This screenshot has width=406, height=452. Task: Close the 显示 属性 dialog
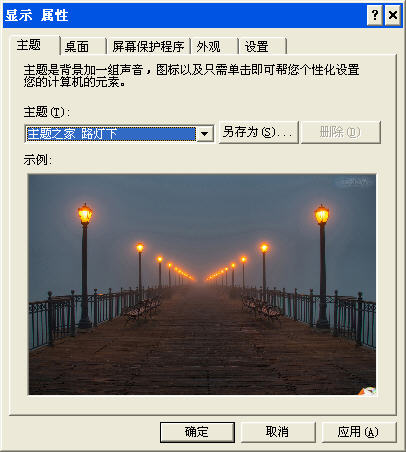tap(392, 15)
